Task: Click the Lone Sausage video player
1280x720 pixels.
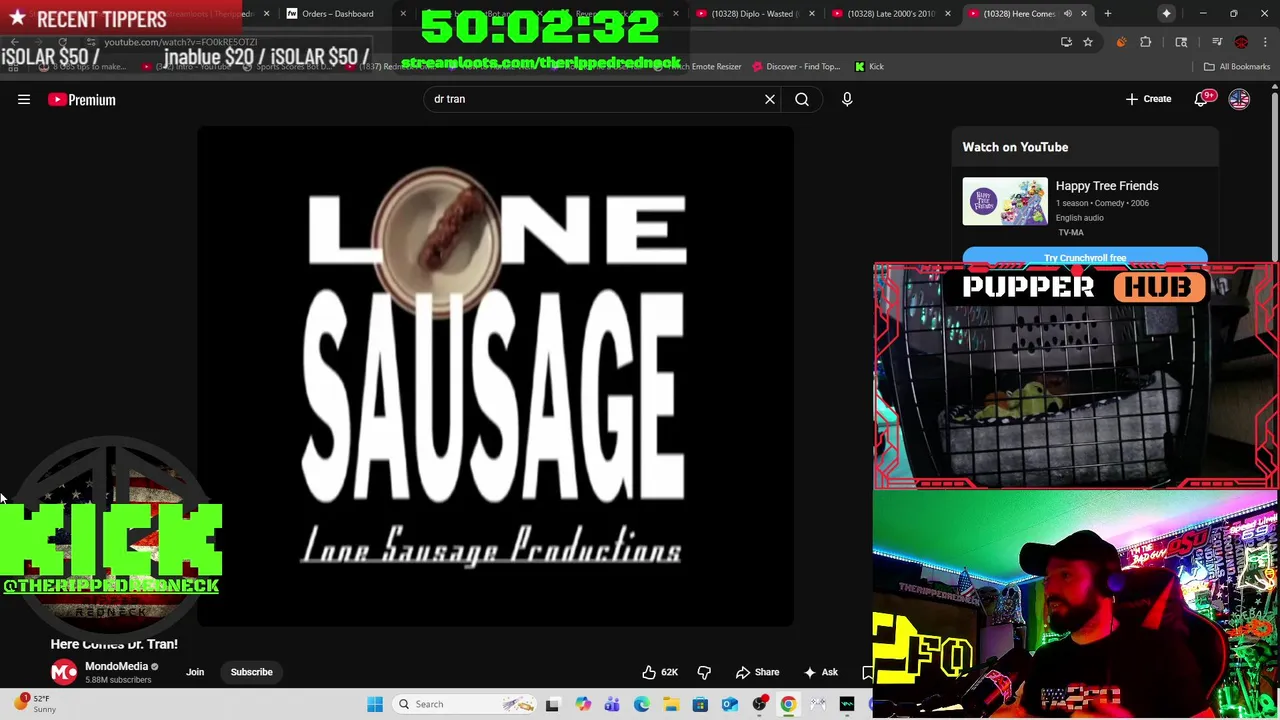Action: coord(495,375)
